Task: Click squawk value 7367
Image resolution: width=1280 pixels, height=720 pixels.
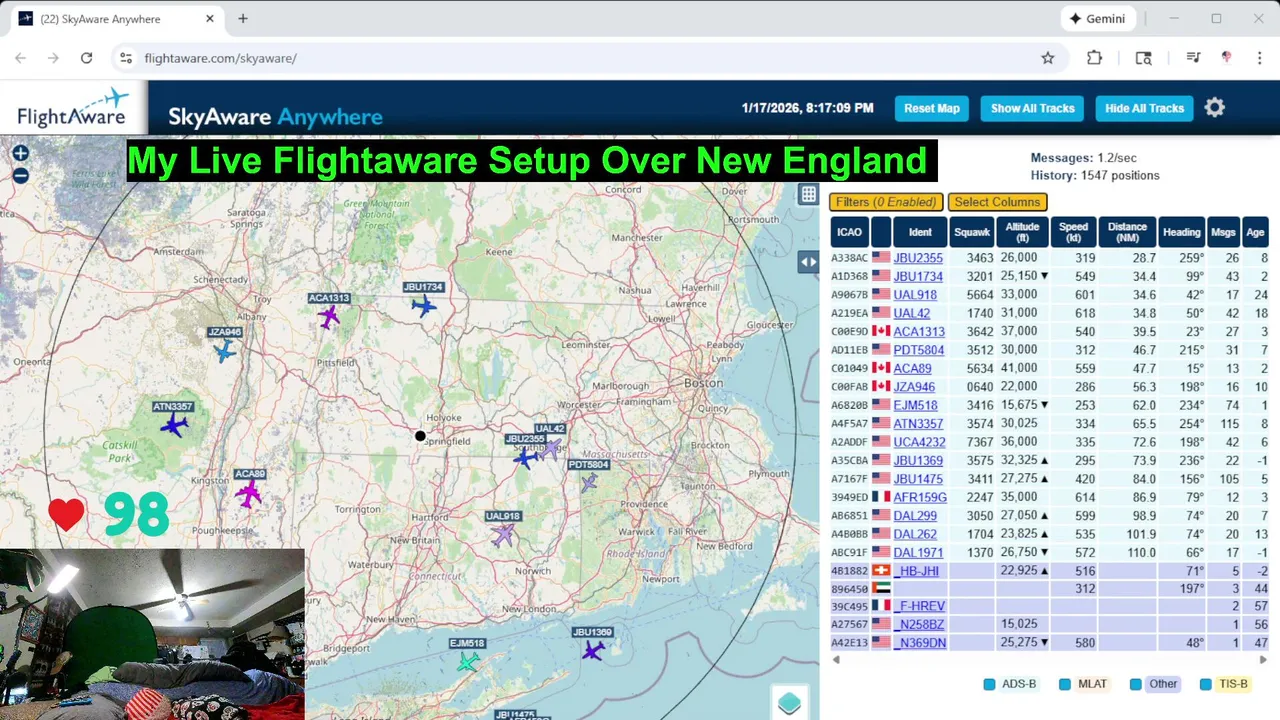Action: pyautogui.click(x=980, y=442)
